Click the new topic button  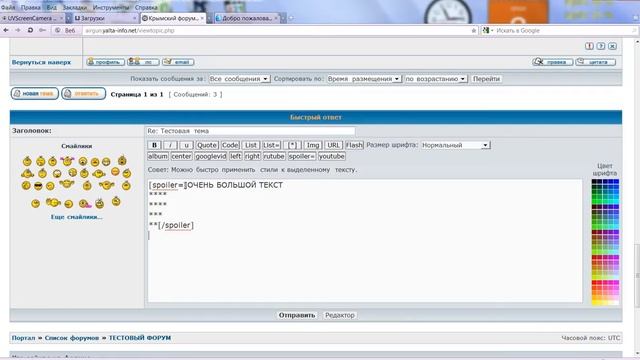click(x=35, y=93)
